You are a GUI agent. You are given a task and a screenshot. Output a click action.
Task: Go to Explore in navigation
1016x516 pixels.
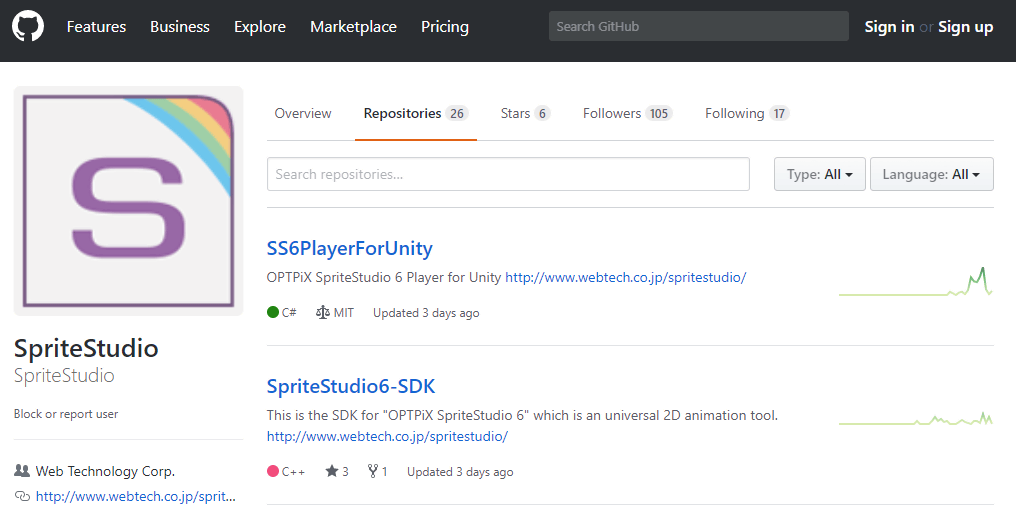coord(260,27)
